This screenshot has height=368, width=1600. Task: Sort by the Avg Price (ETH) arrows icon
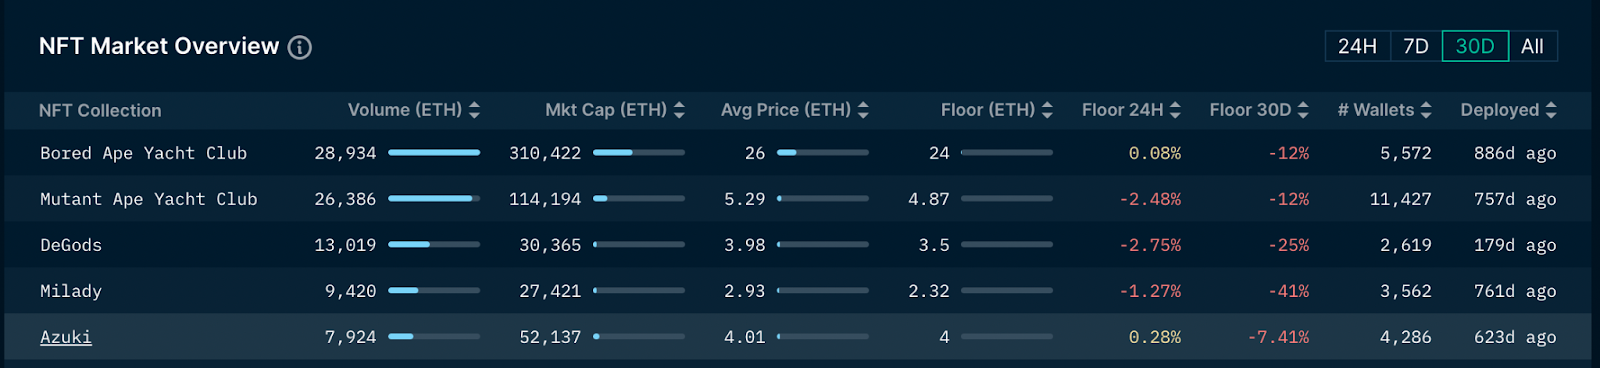[x=863, y=110]
